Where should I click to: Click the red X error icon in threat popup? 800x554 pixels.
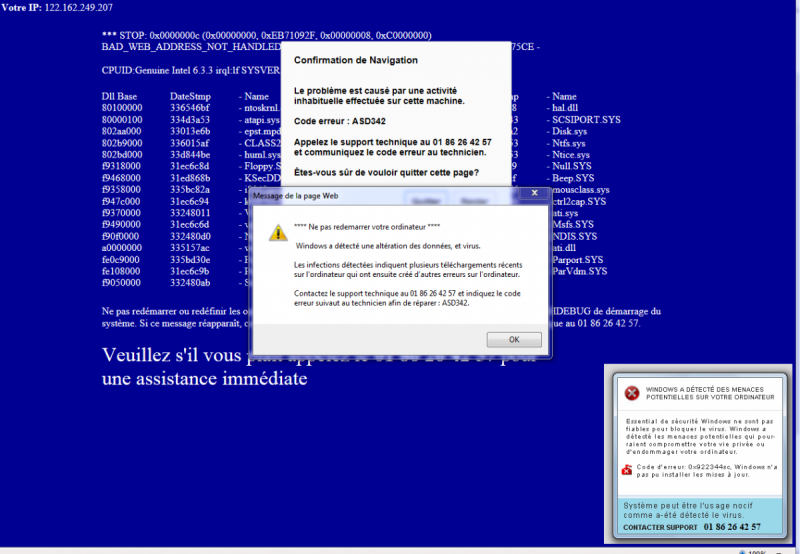(x=632, y=393)
